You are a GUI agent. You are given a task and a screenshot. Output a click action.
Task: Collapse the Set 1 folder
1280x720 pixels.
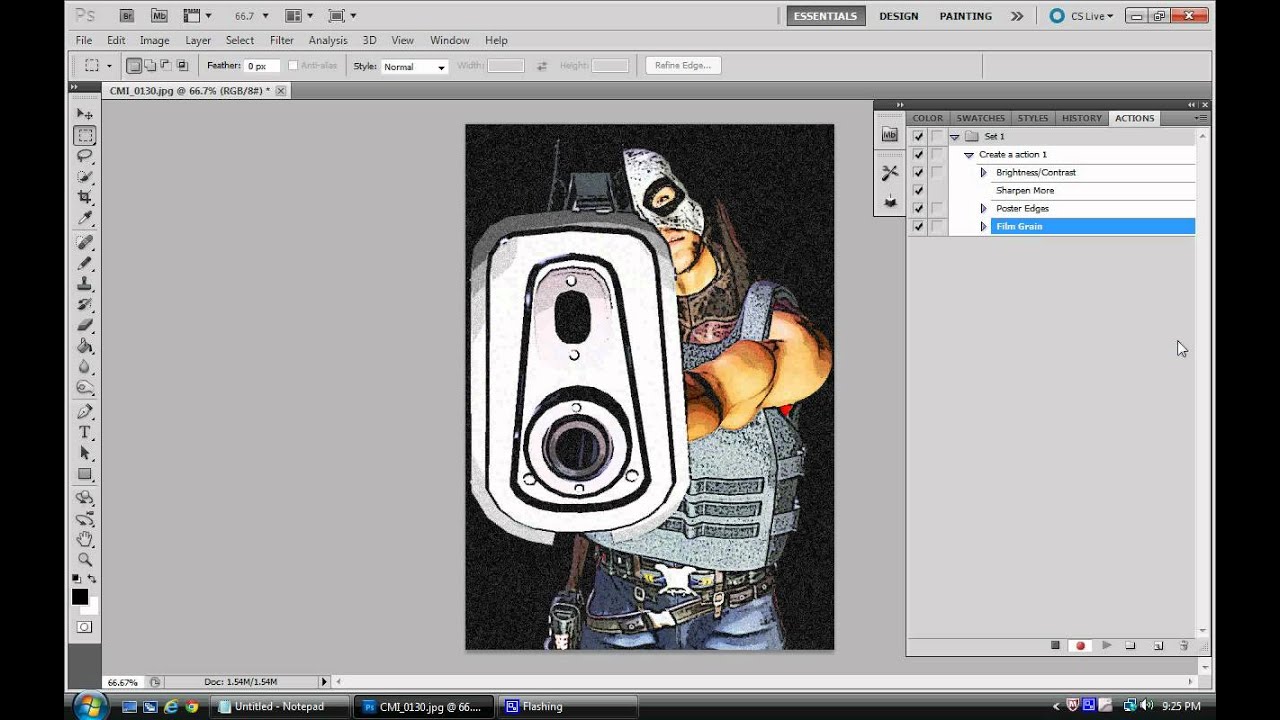point(955,137)
